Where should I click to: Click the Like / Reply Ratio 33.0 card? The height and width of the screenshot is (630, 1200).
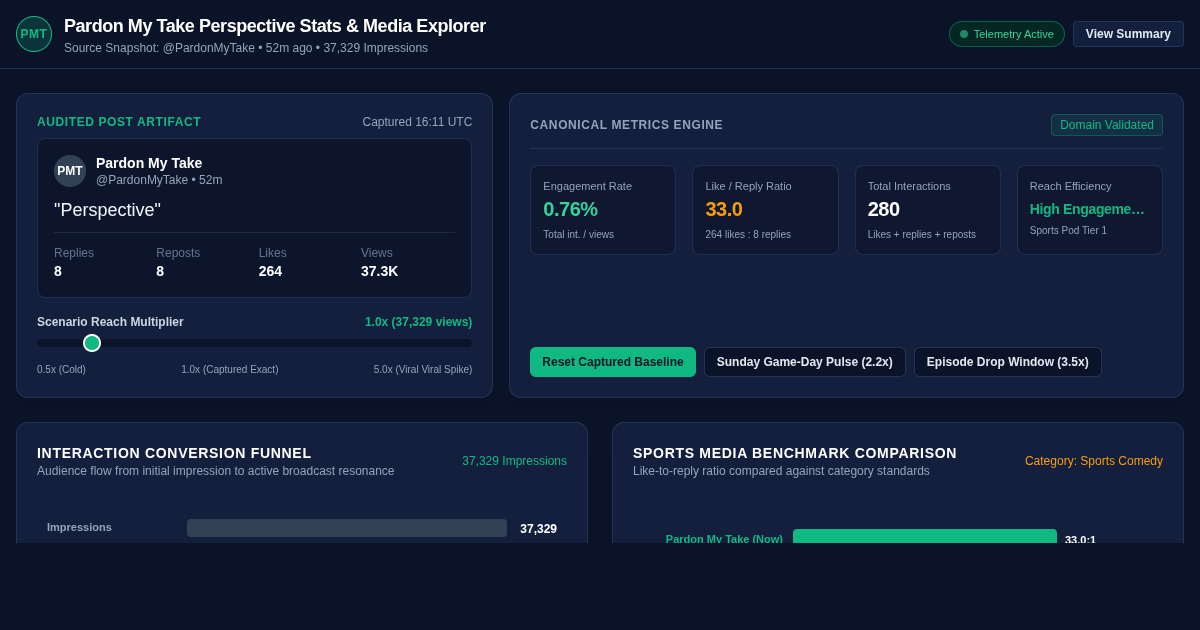pyautogui.click(x=765, y=210)
